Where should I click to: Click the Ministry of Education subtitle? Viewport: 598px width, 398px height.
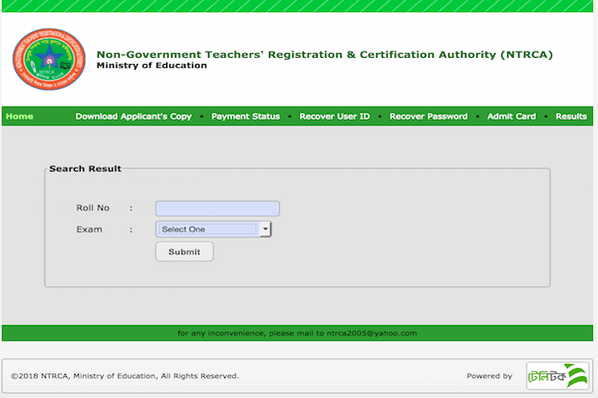(152, 66)
